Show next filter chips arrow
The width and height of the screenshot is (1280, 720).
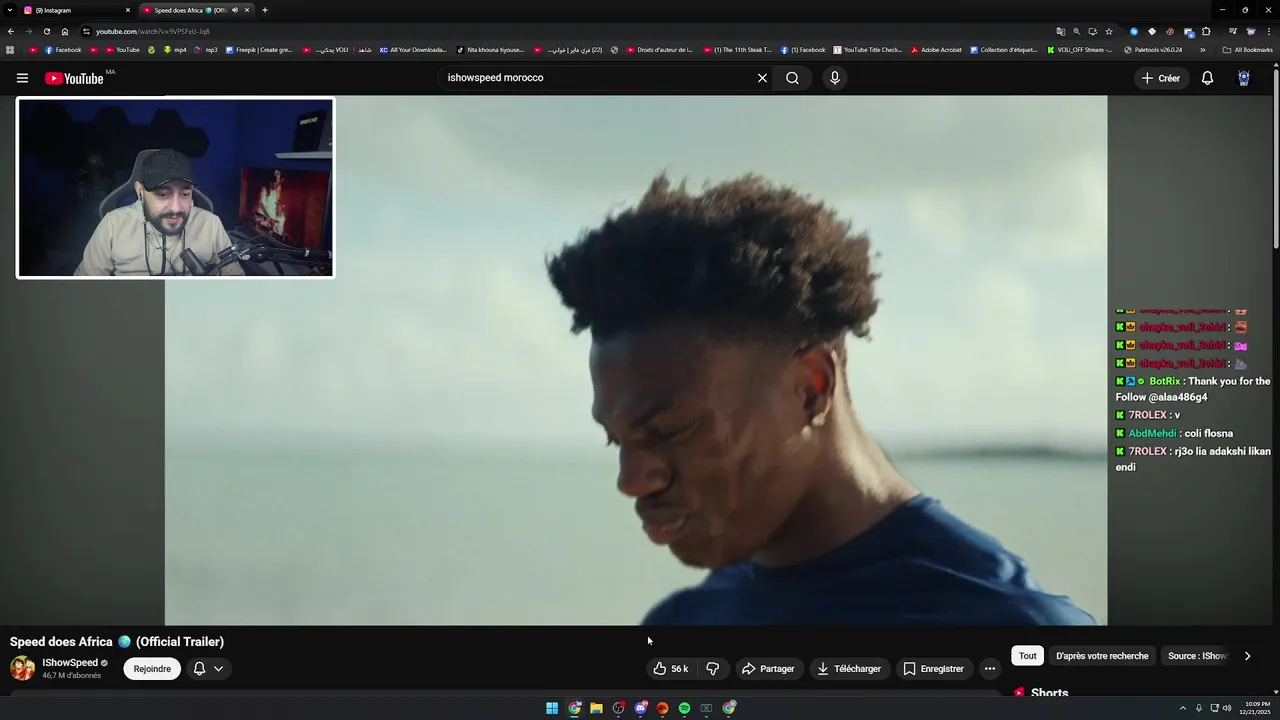click(1247, 656)
